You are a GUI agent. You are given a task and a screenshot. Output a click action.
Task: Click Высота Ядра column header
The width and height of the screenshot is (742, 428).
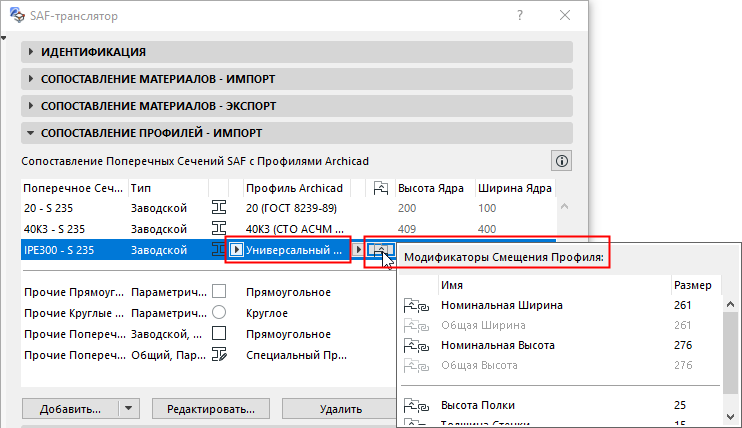point(434,188)
